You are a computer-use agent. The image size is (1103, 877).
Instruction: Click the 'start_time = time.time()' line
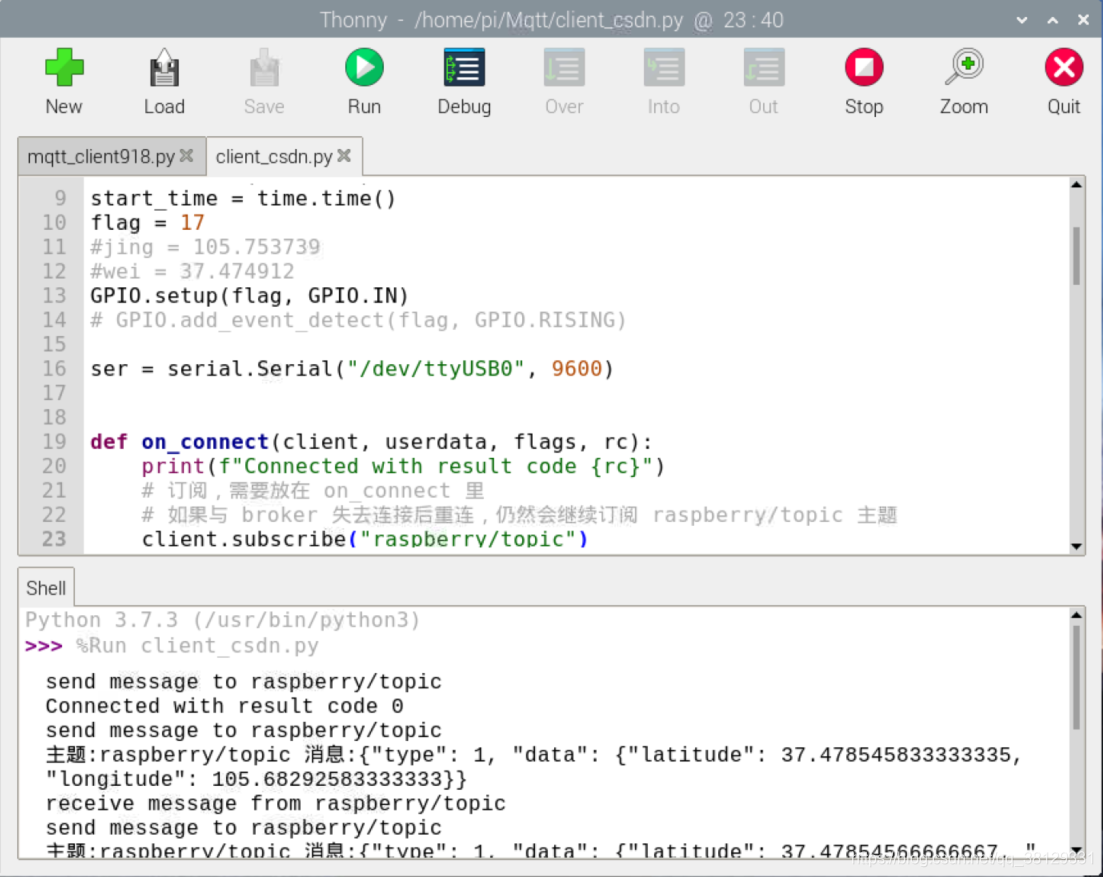(x=243, y=198)
